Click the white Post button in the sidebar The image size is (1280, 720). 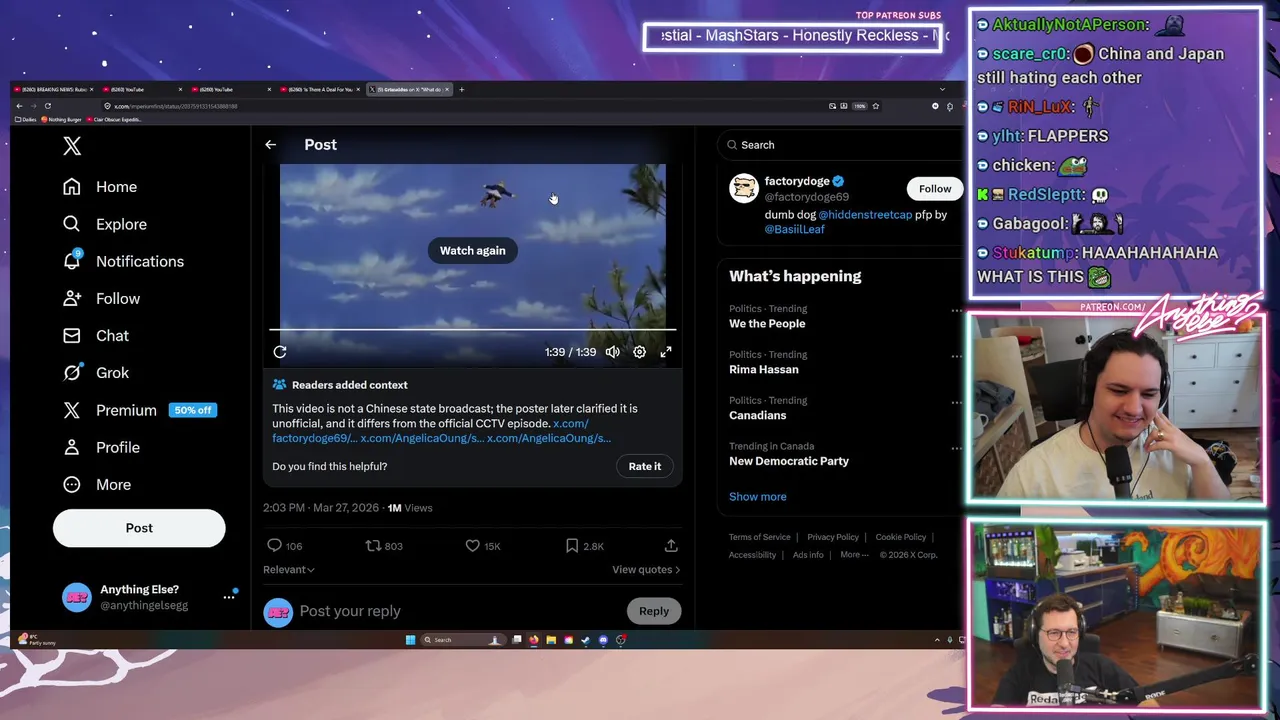(139, 528)
